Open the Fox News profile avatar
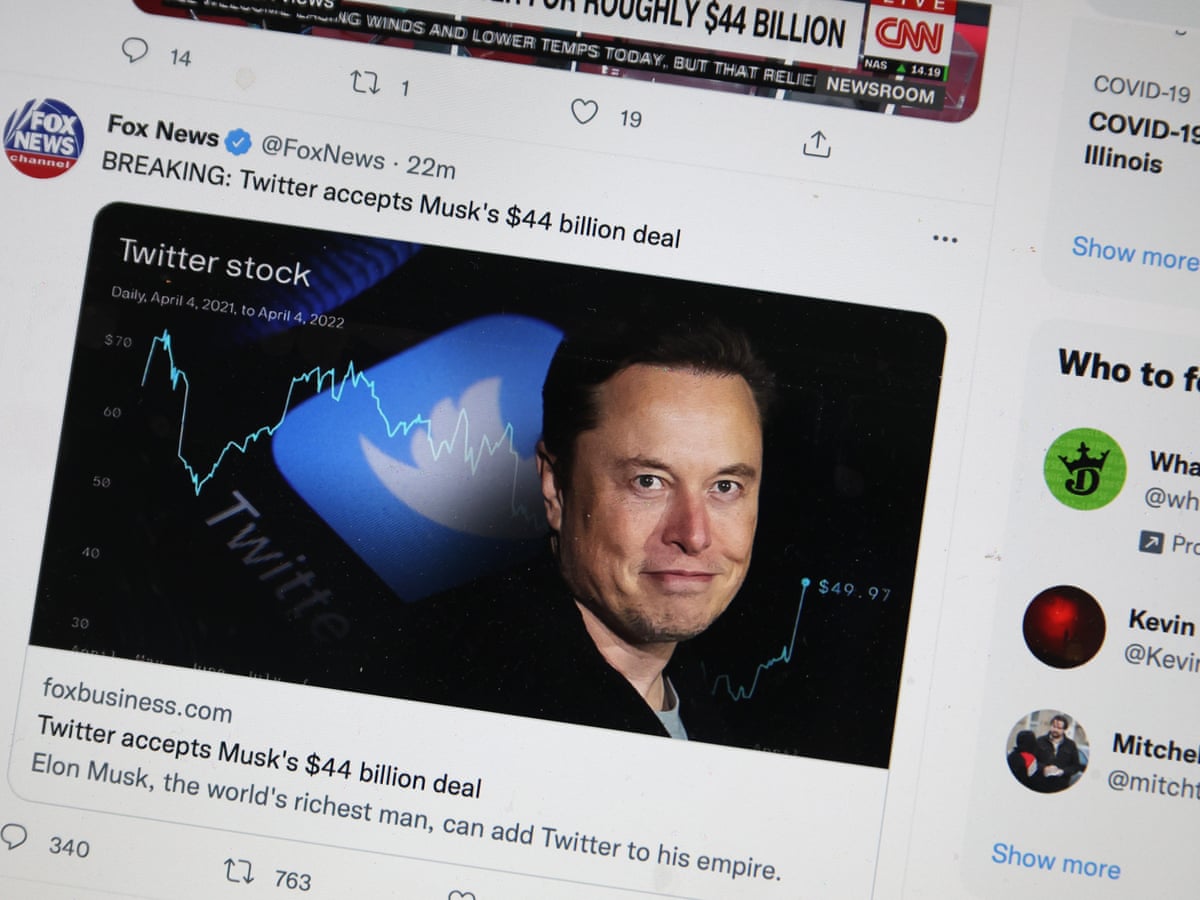 tap(43, 138)
